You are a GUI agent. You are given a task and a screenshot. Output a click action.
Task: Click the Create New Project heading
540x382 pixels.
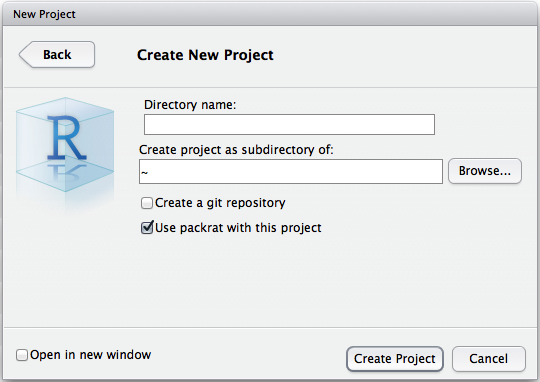click(205, 55)
